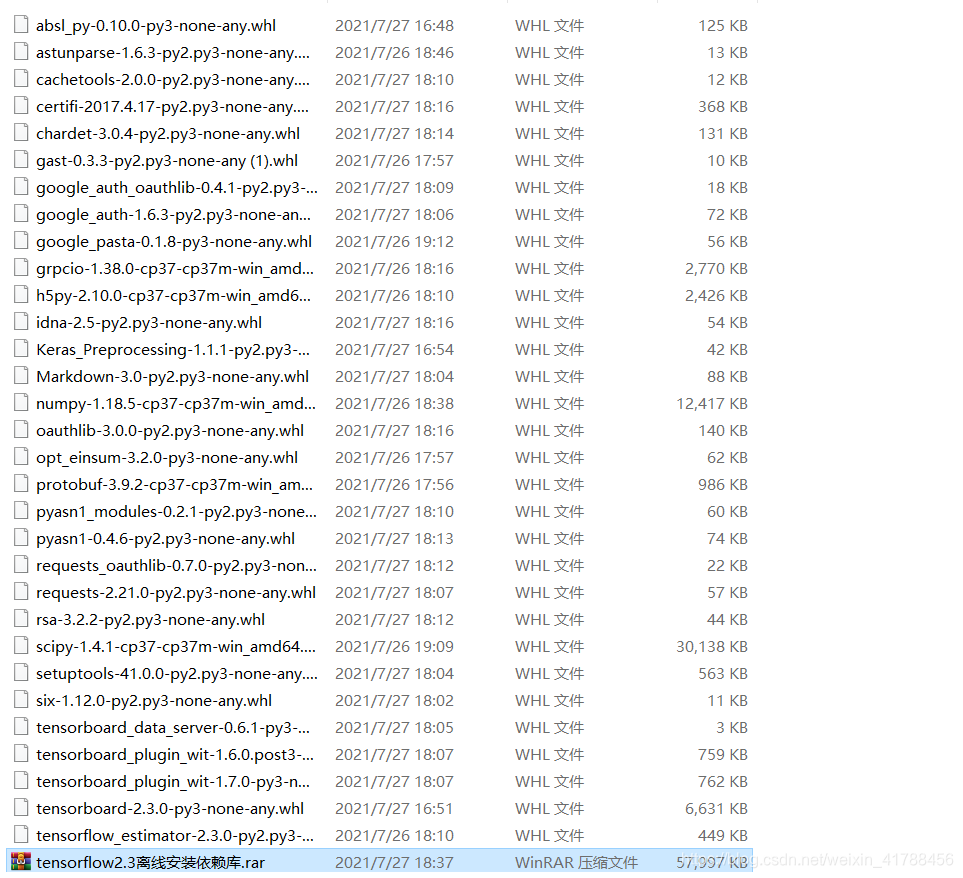Screen dimensions: 963x878
Task: Click the file icon for cachetools-2.0.0
Action: point(21,79)
